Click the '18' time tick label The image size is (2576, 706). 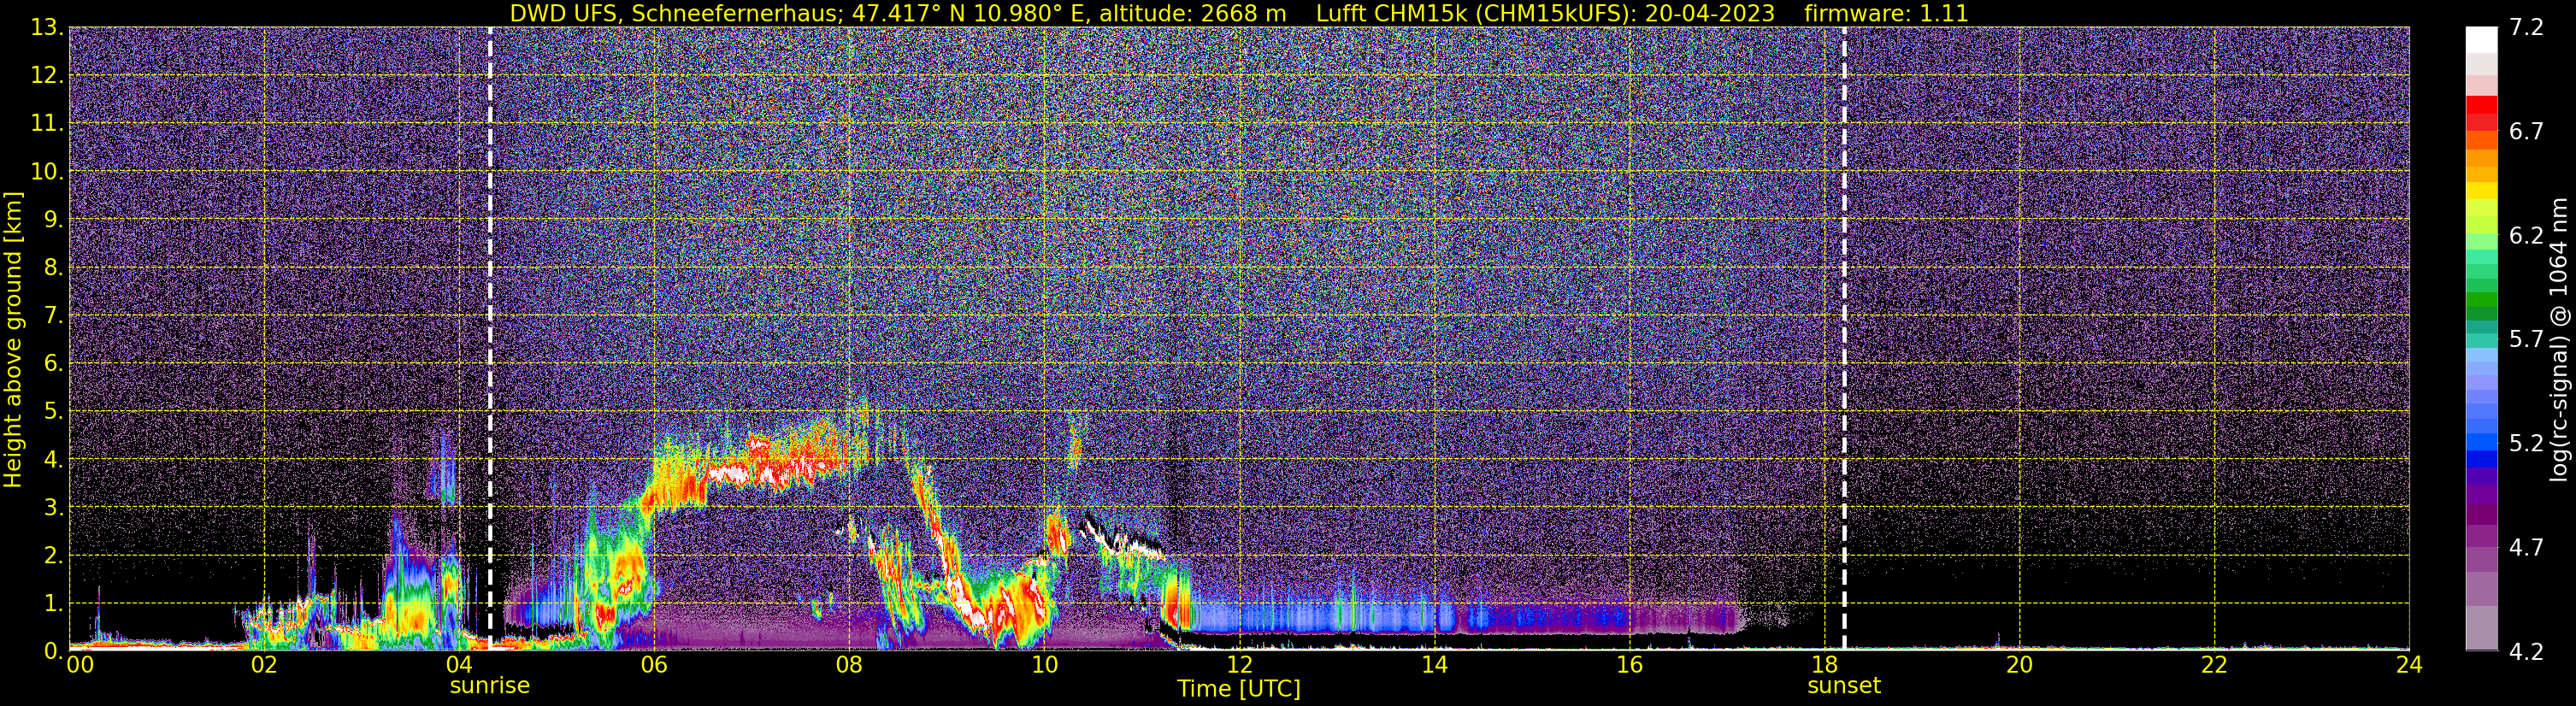pyautogui.click(x=1824, y=665)
